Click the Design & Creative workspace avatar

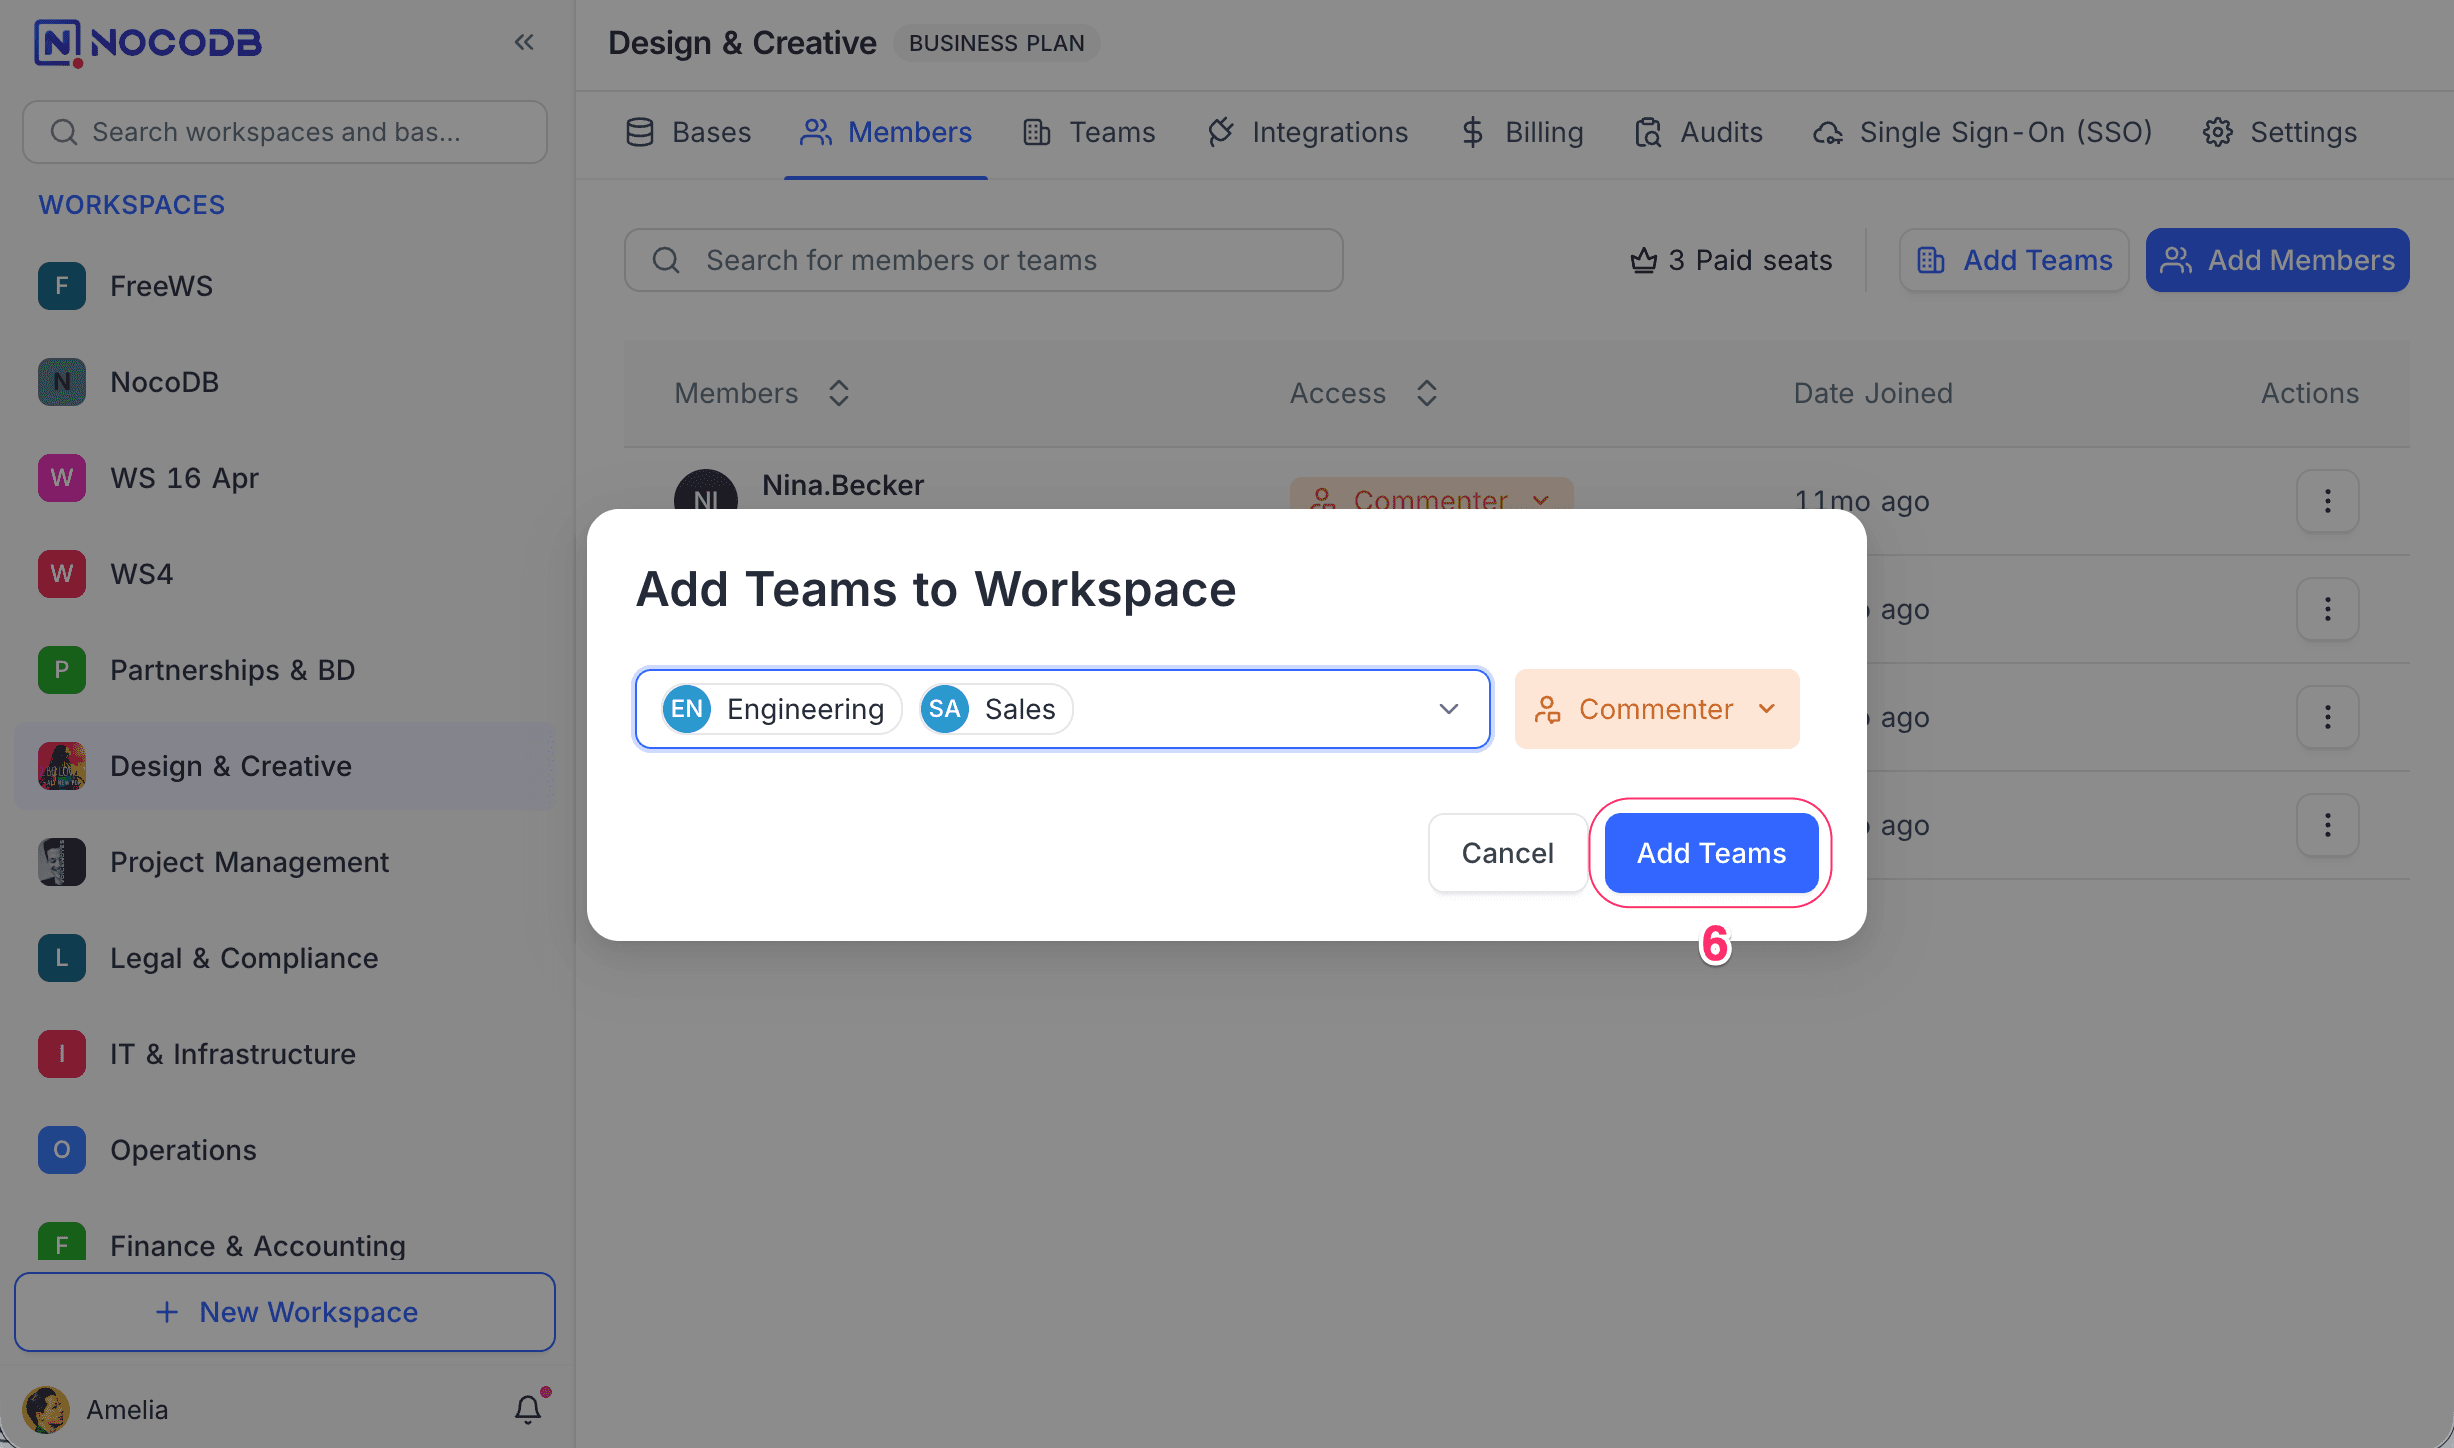[62, 766]
